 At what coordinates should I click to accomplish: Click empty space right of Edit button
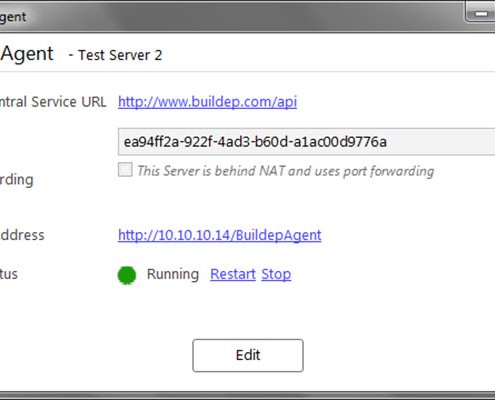[x=397, y=355]
